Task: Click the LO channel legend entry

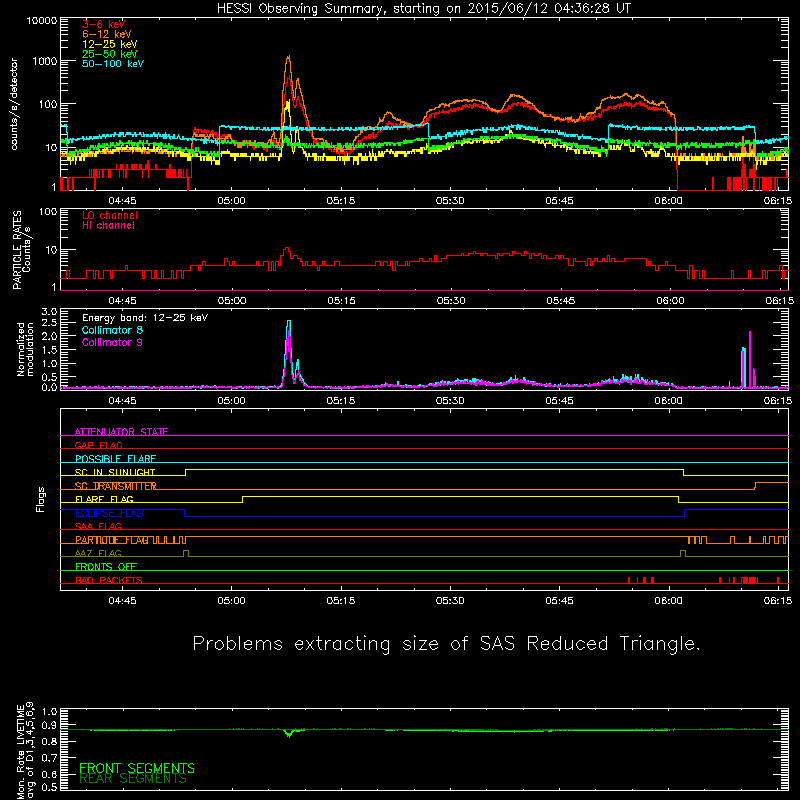Action: click(110, 215)
